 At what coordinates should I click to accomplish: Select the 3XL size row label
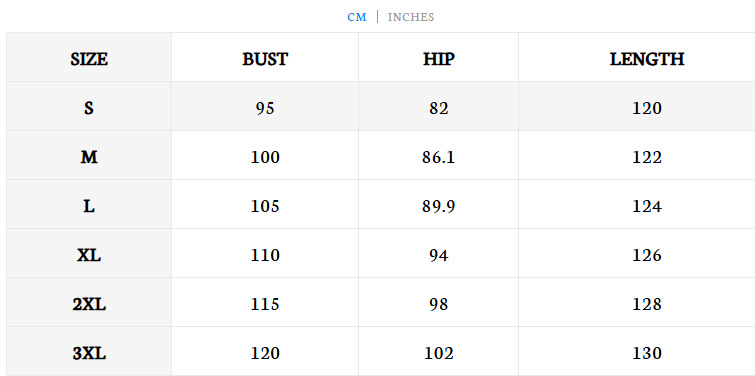[89, 352]
